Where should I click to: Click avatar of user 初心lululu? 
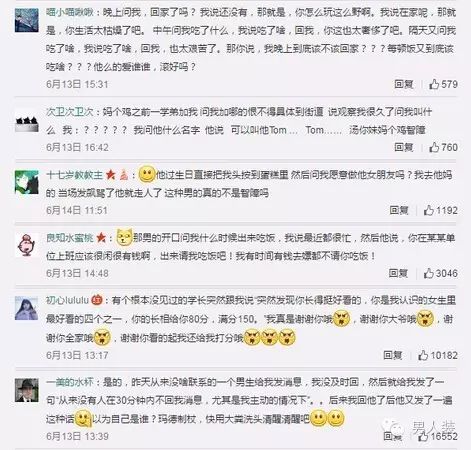pos(27,308)
